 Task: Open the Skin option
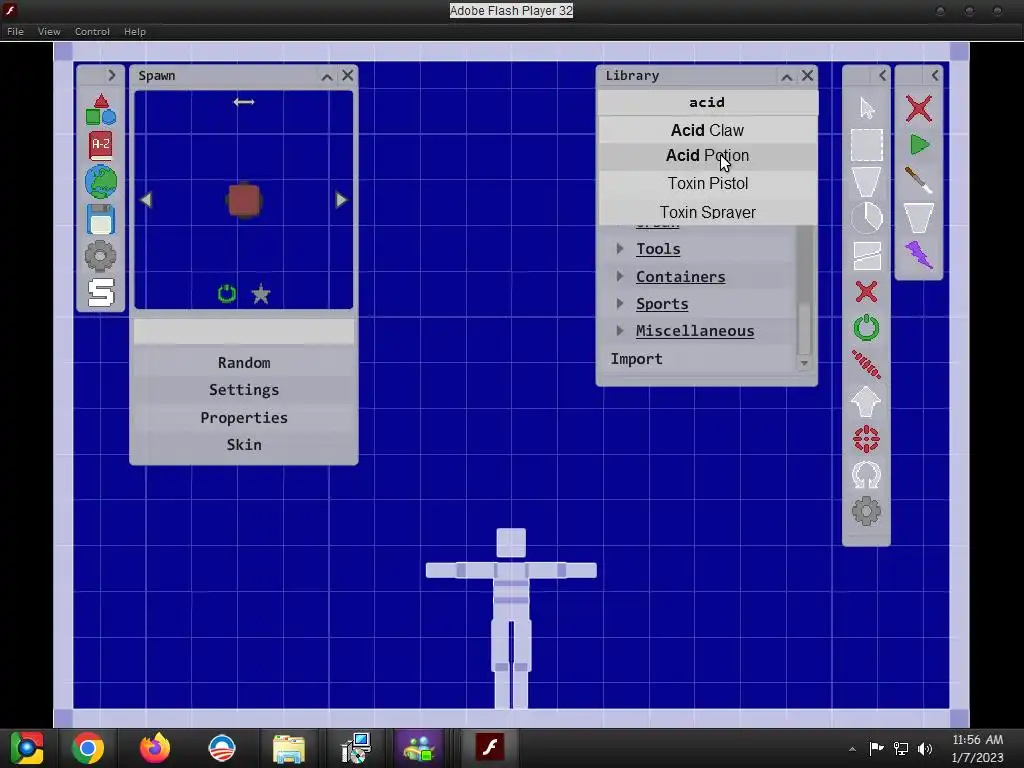[x=244, y=445]
